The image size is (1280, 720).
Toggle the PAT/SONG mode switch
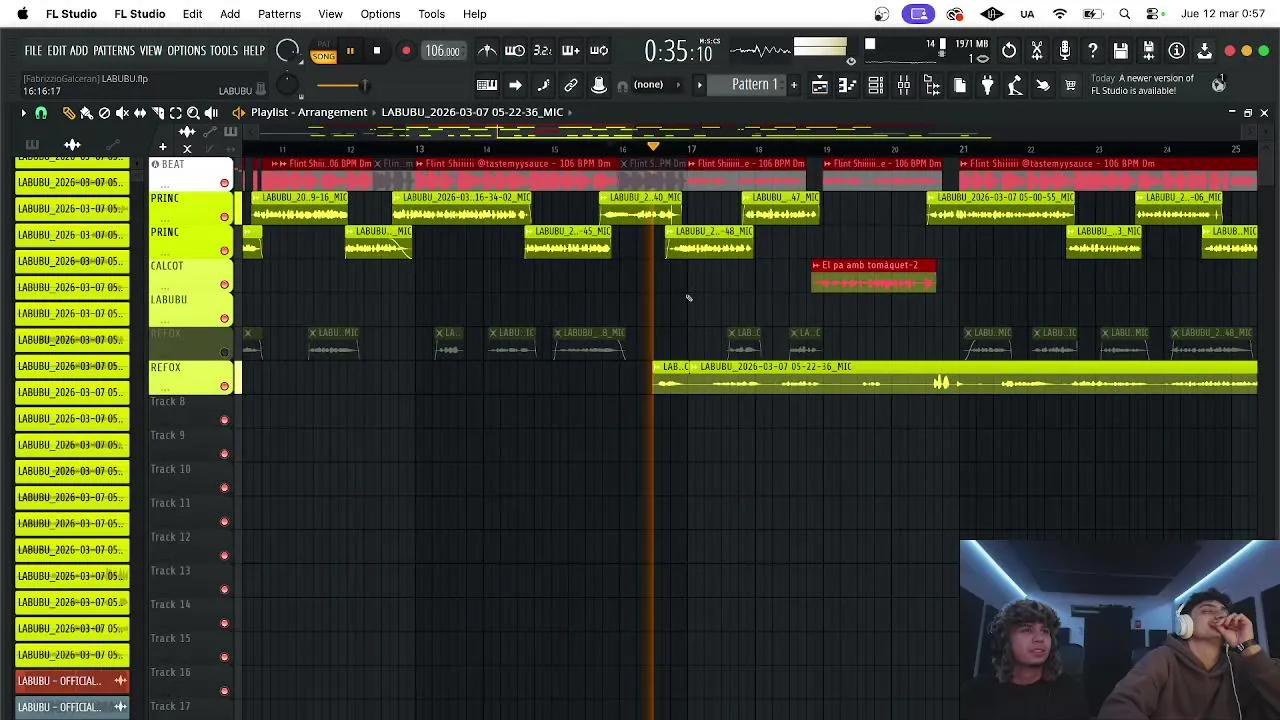(x=323, y=52)
